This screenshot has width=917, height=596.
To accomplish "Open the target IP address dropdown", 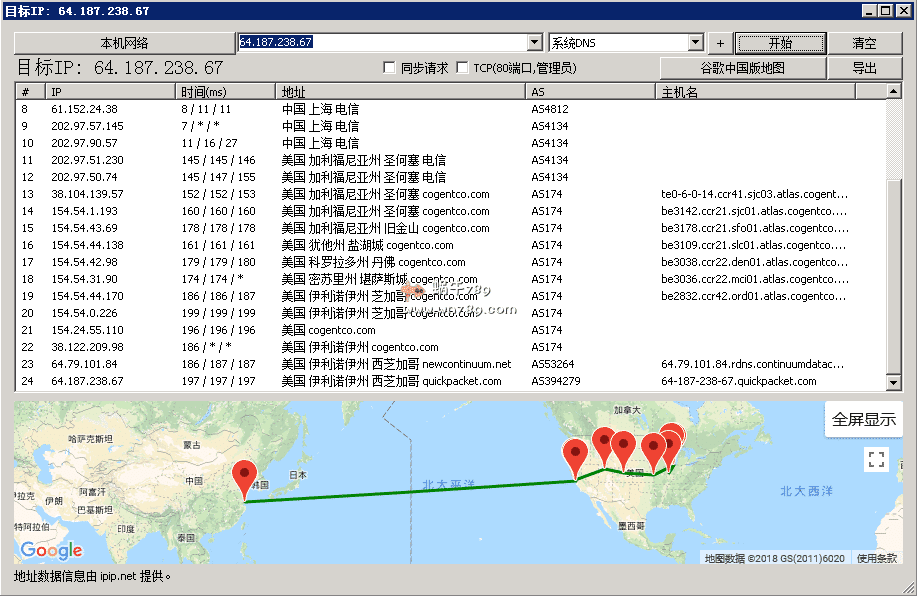I will coord(534,43).
